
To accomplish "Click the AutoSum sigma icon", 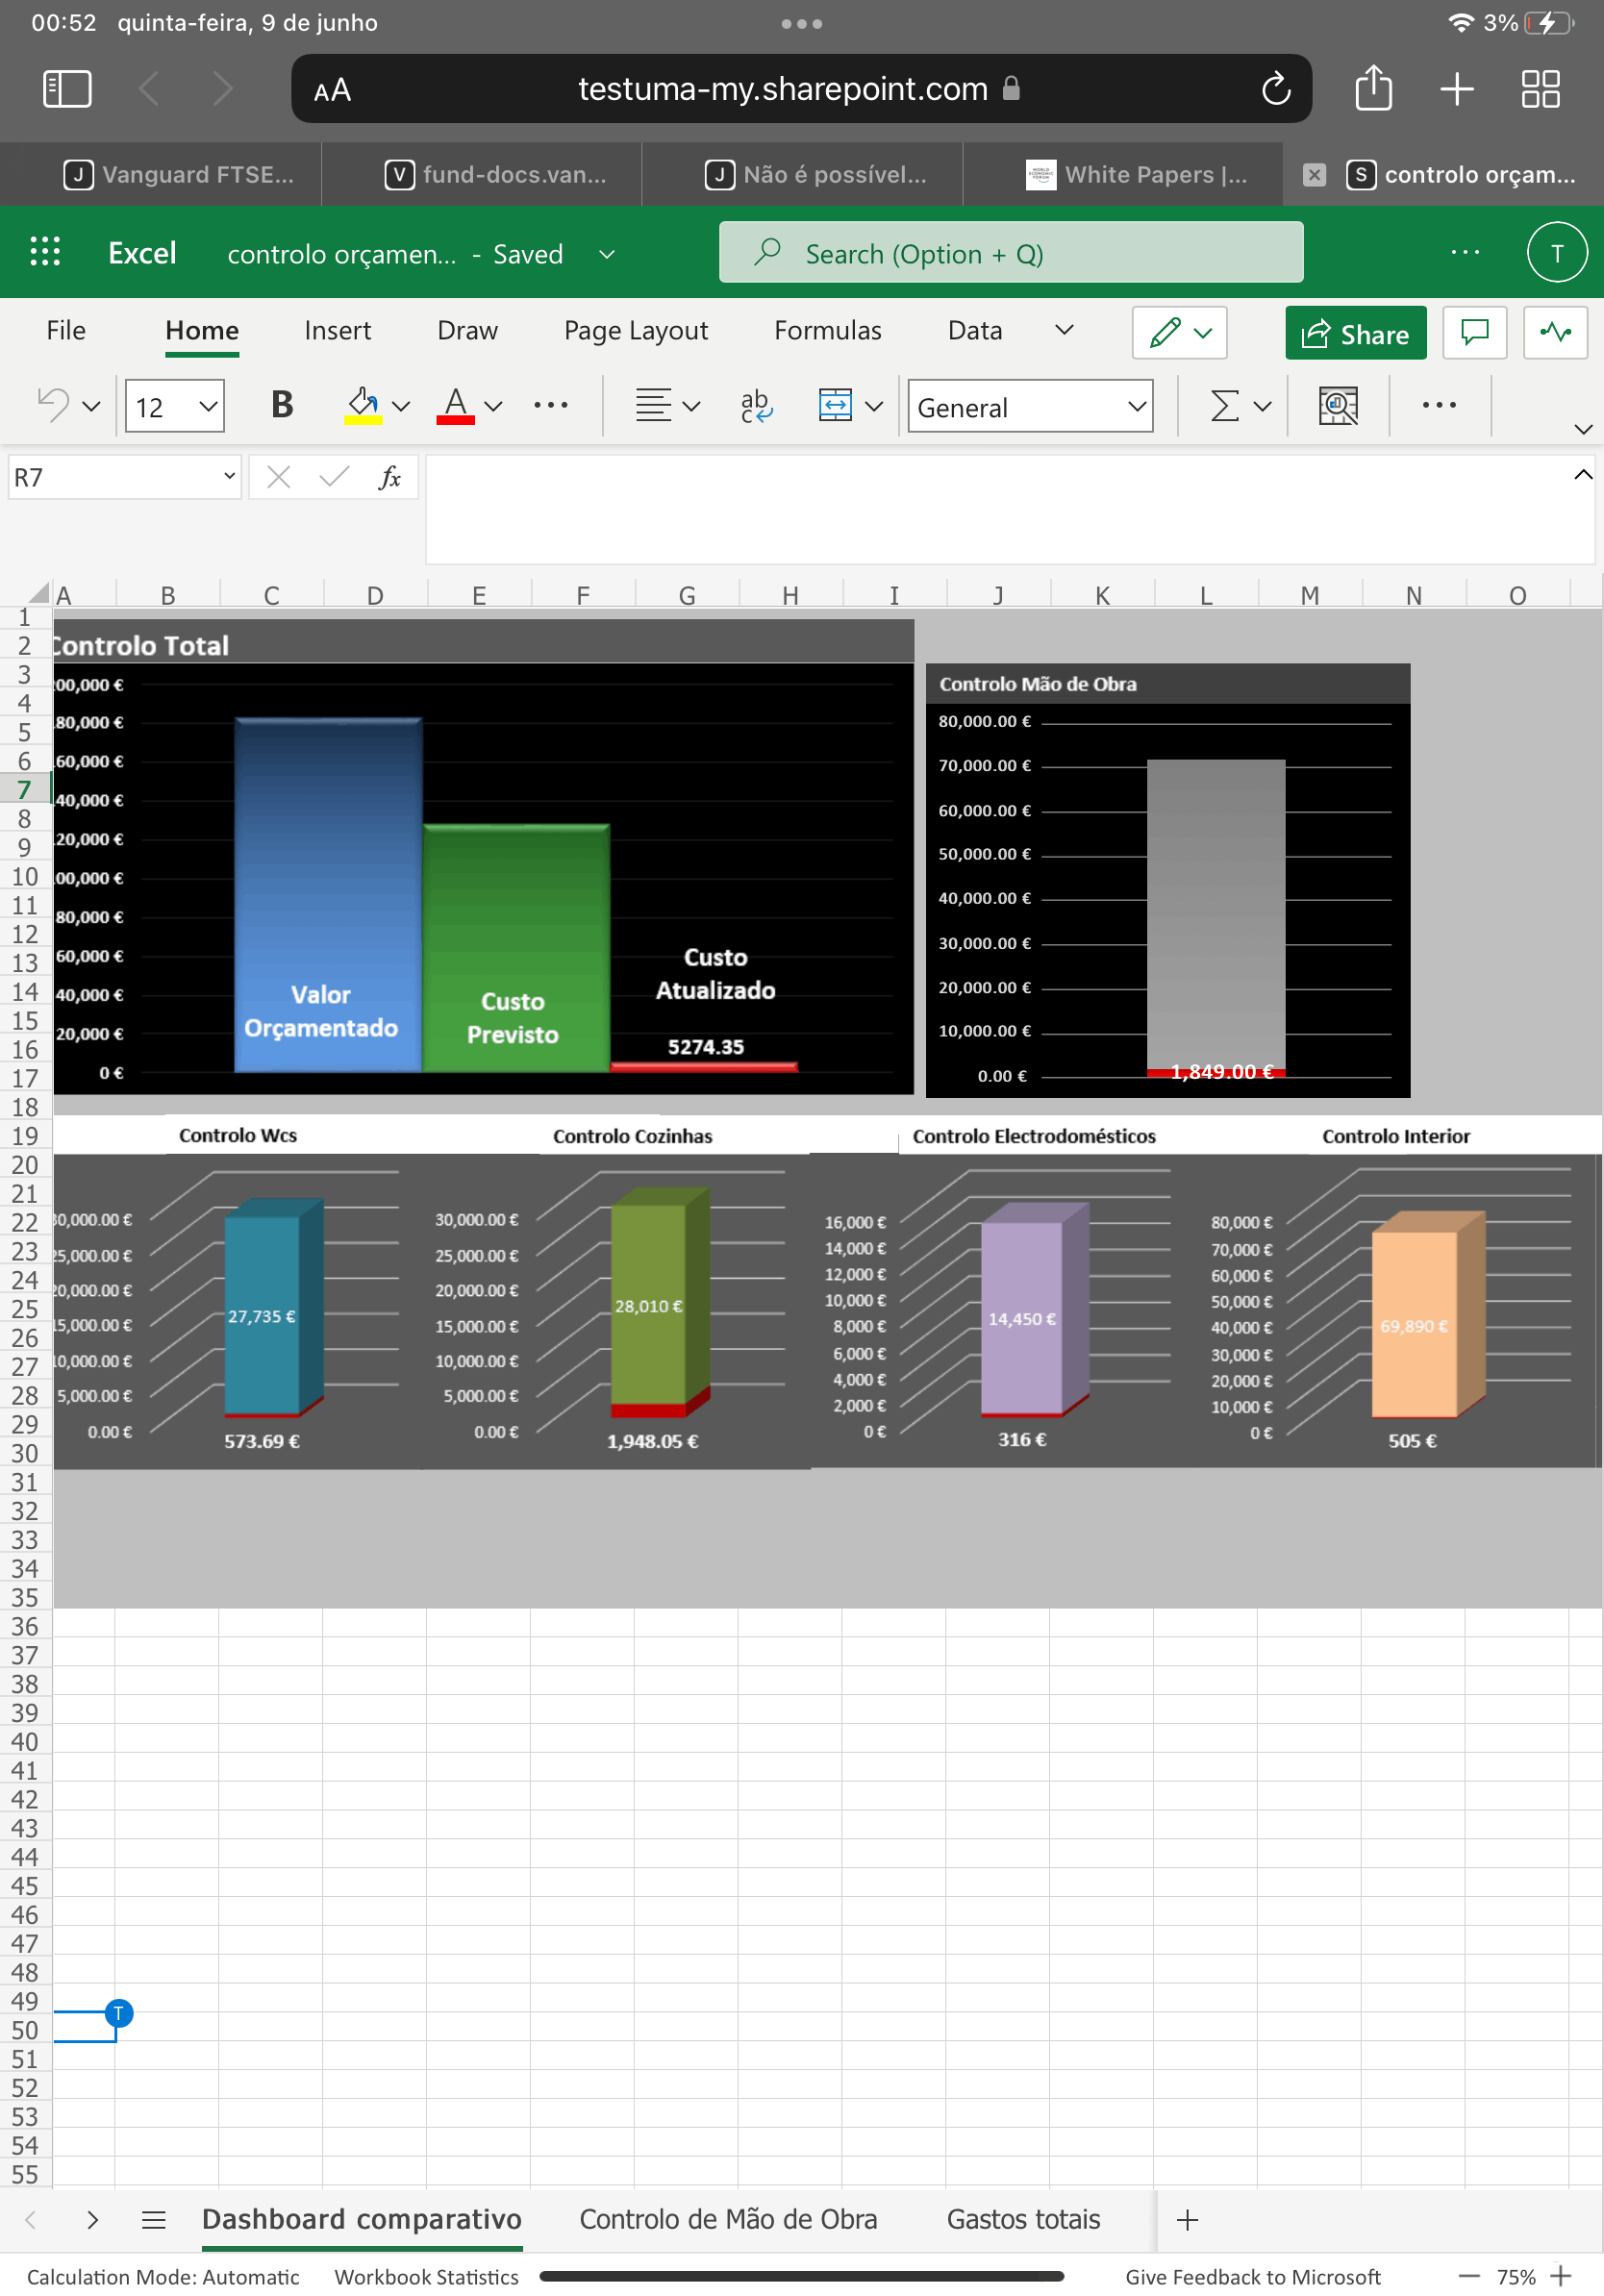I will click(x=1225, y=405).
